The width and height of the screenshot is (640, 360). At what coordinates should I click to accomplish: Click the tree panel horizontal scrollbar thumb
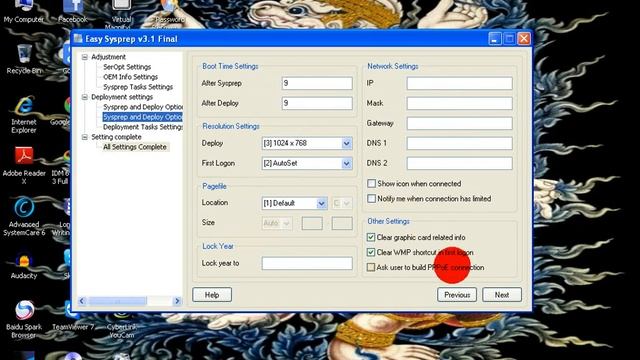click(118, 301)
